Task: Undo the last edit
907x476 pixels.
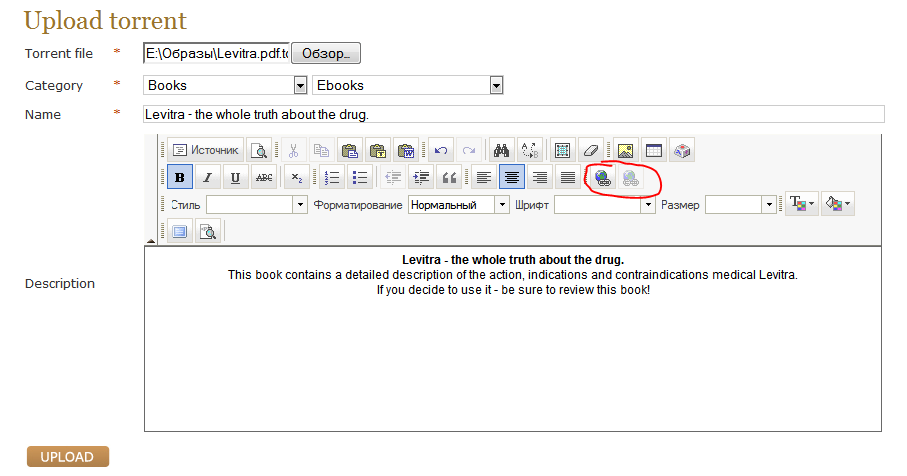Action: (441, 150)
